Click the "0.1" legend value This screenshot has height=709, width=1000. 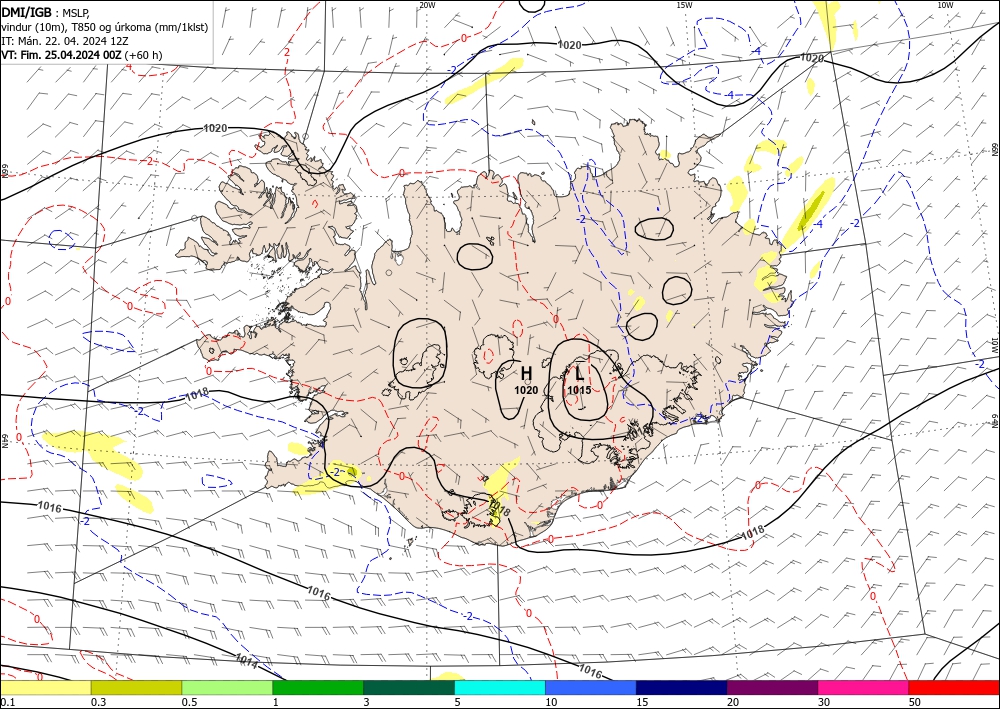point(7,702)
